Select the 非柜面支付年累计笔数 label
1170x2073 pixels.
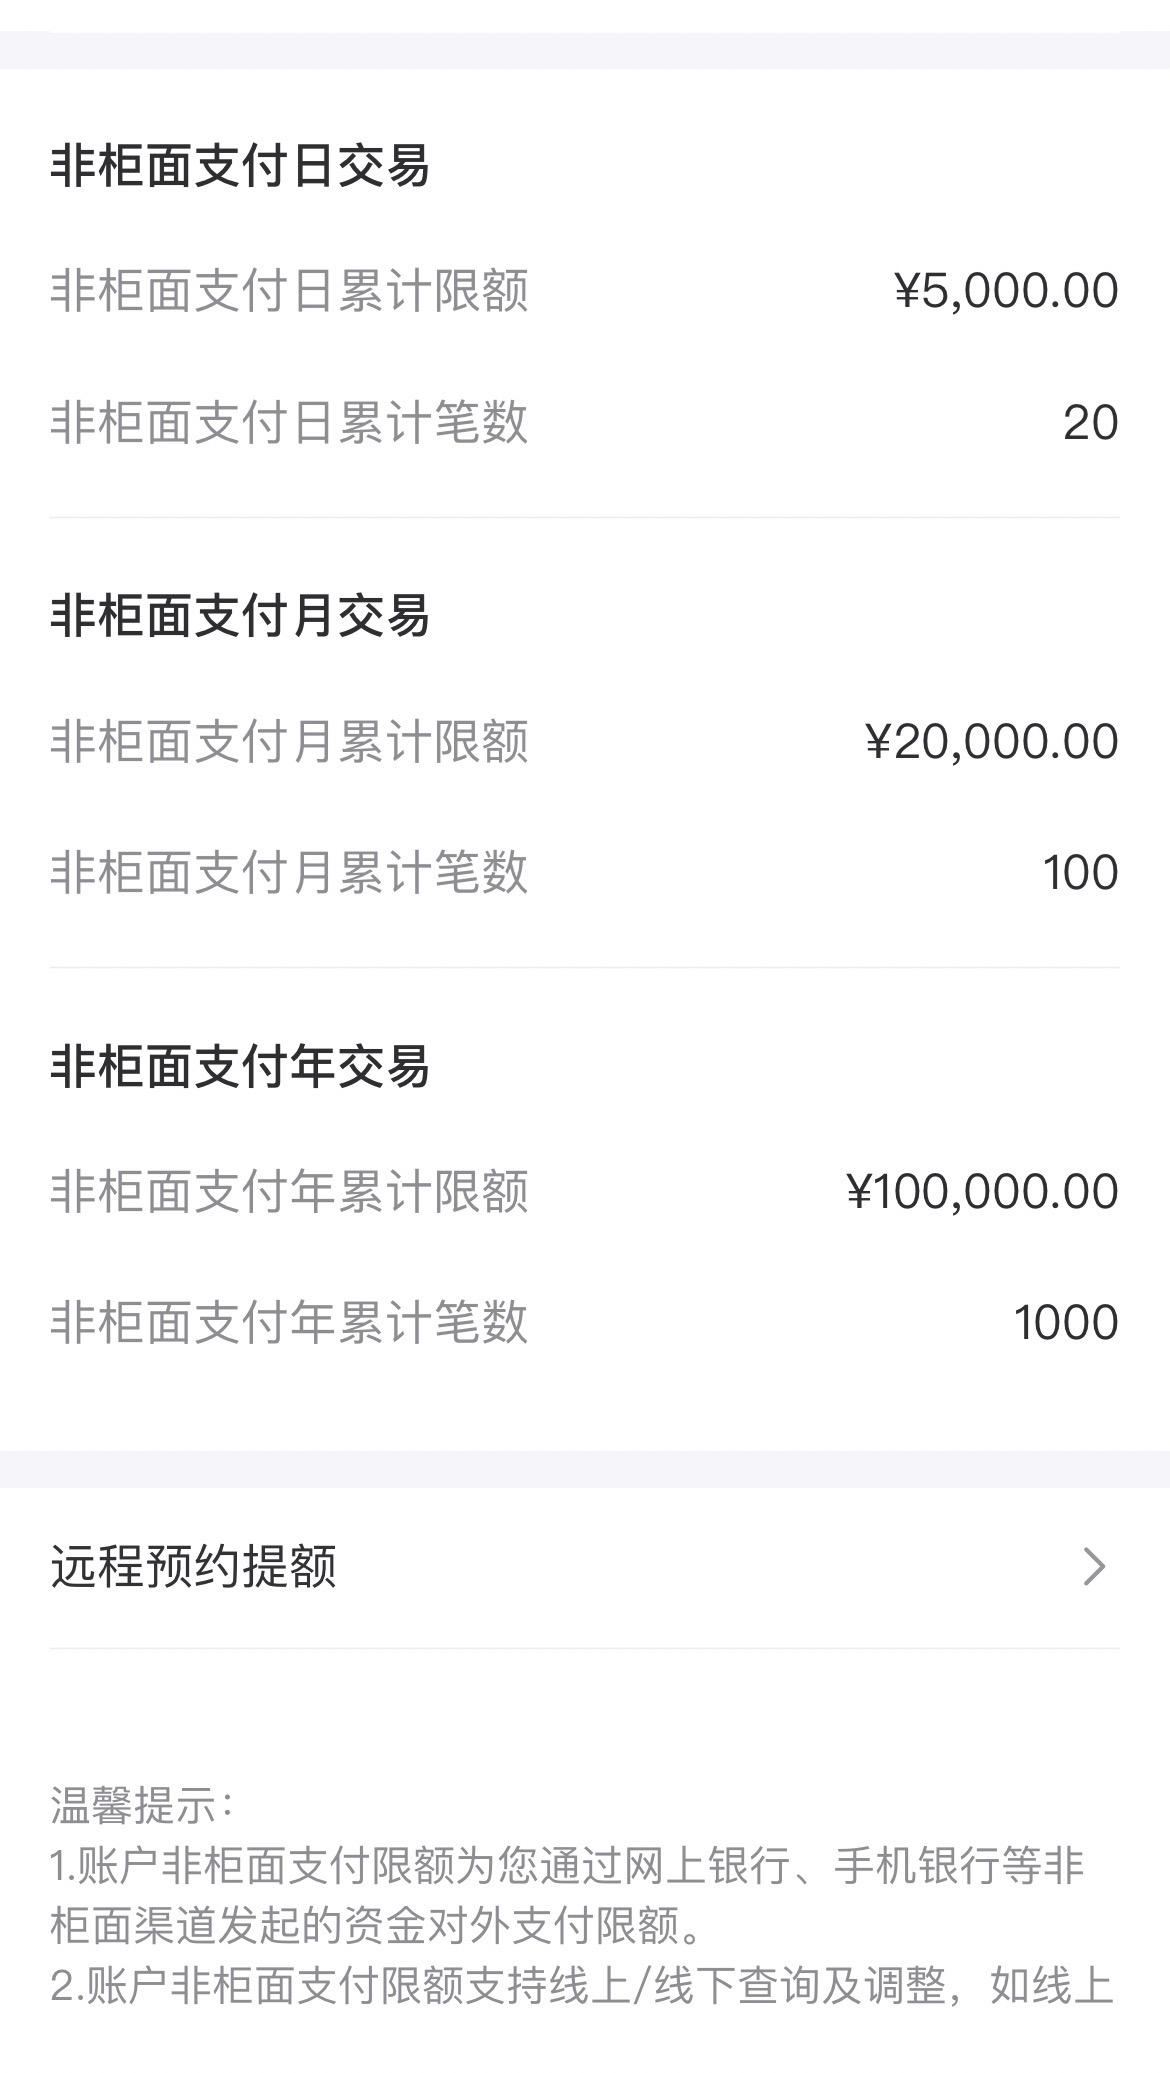coord(289,1322)
